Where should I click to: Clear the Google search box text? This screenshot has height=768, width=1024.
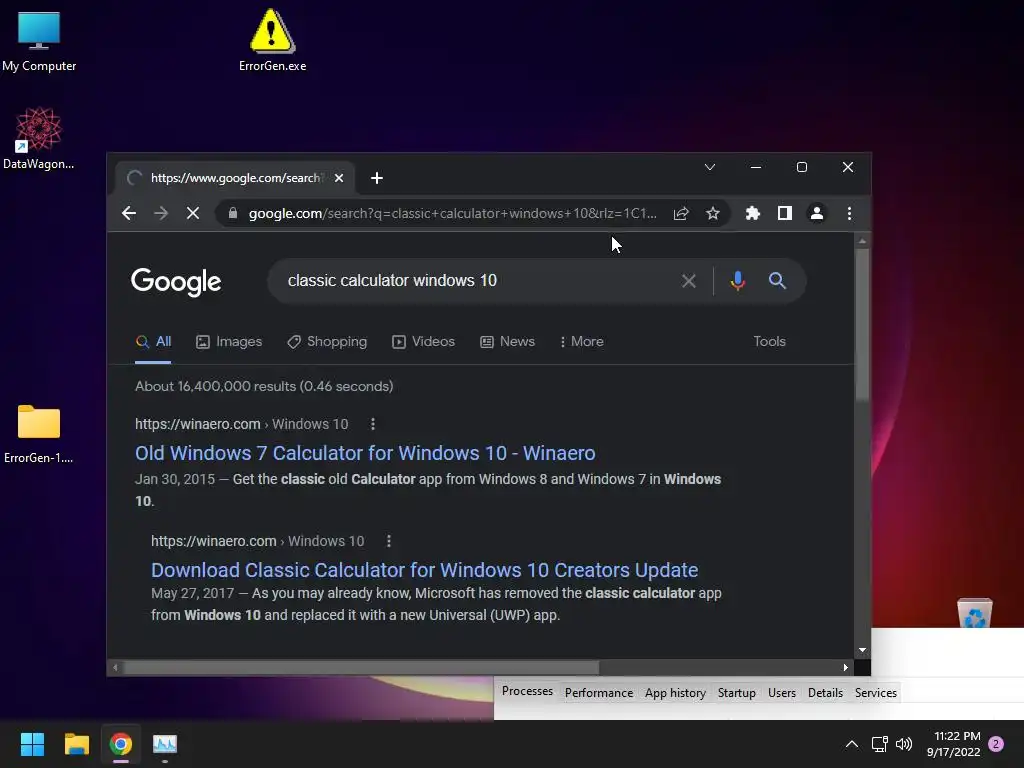pos(688,281)
